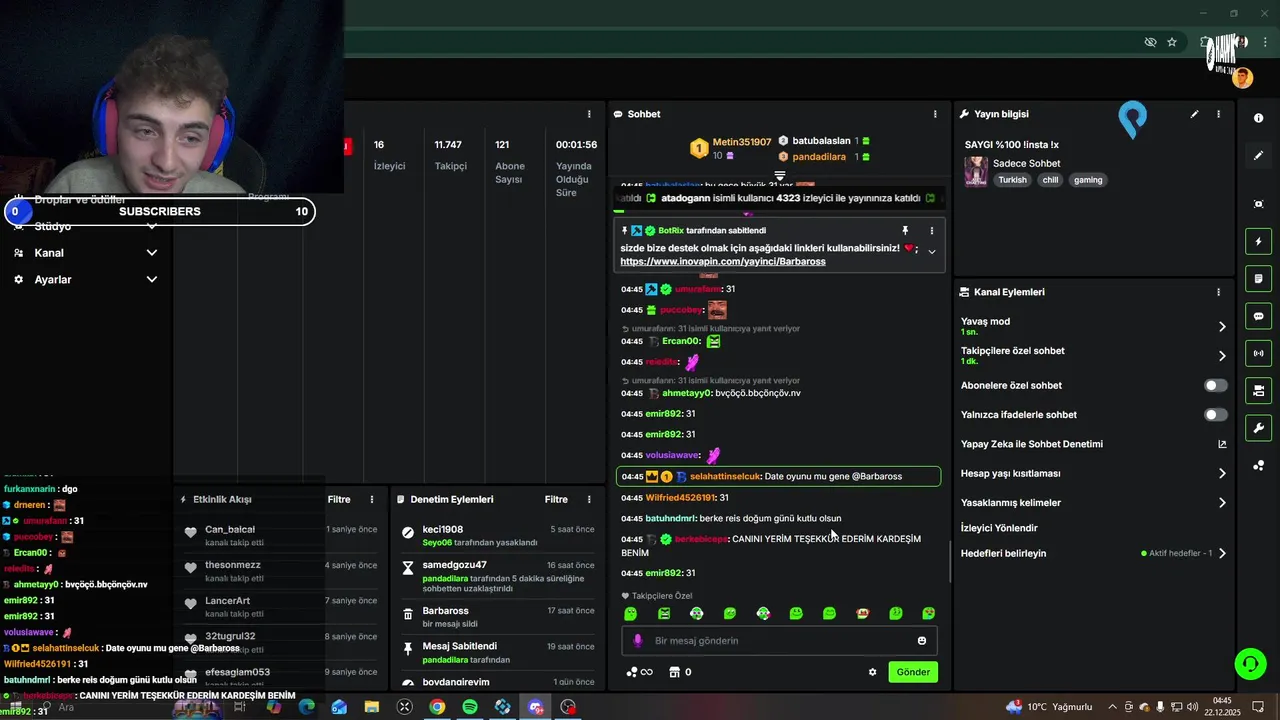1280x720 pixels.
Task: Click İzleyici Yönlendir option
Action: click(x=999, y=528)
